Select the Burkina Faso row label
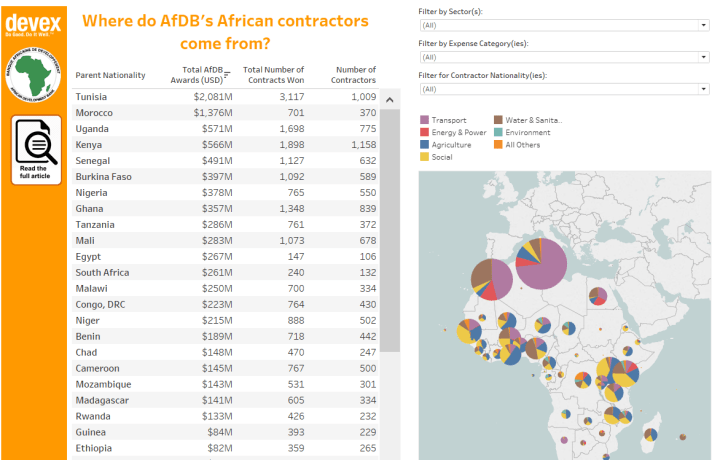The image size is (720, 460). click(x=103, y=177)
